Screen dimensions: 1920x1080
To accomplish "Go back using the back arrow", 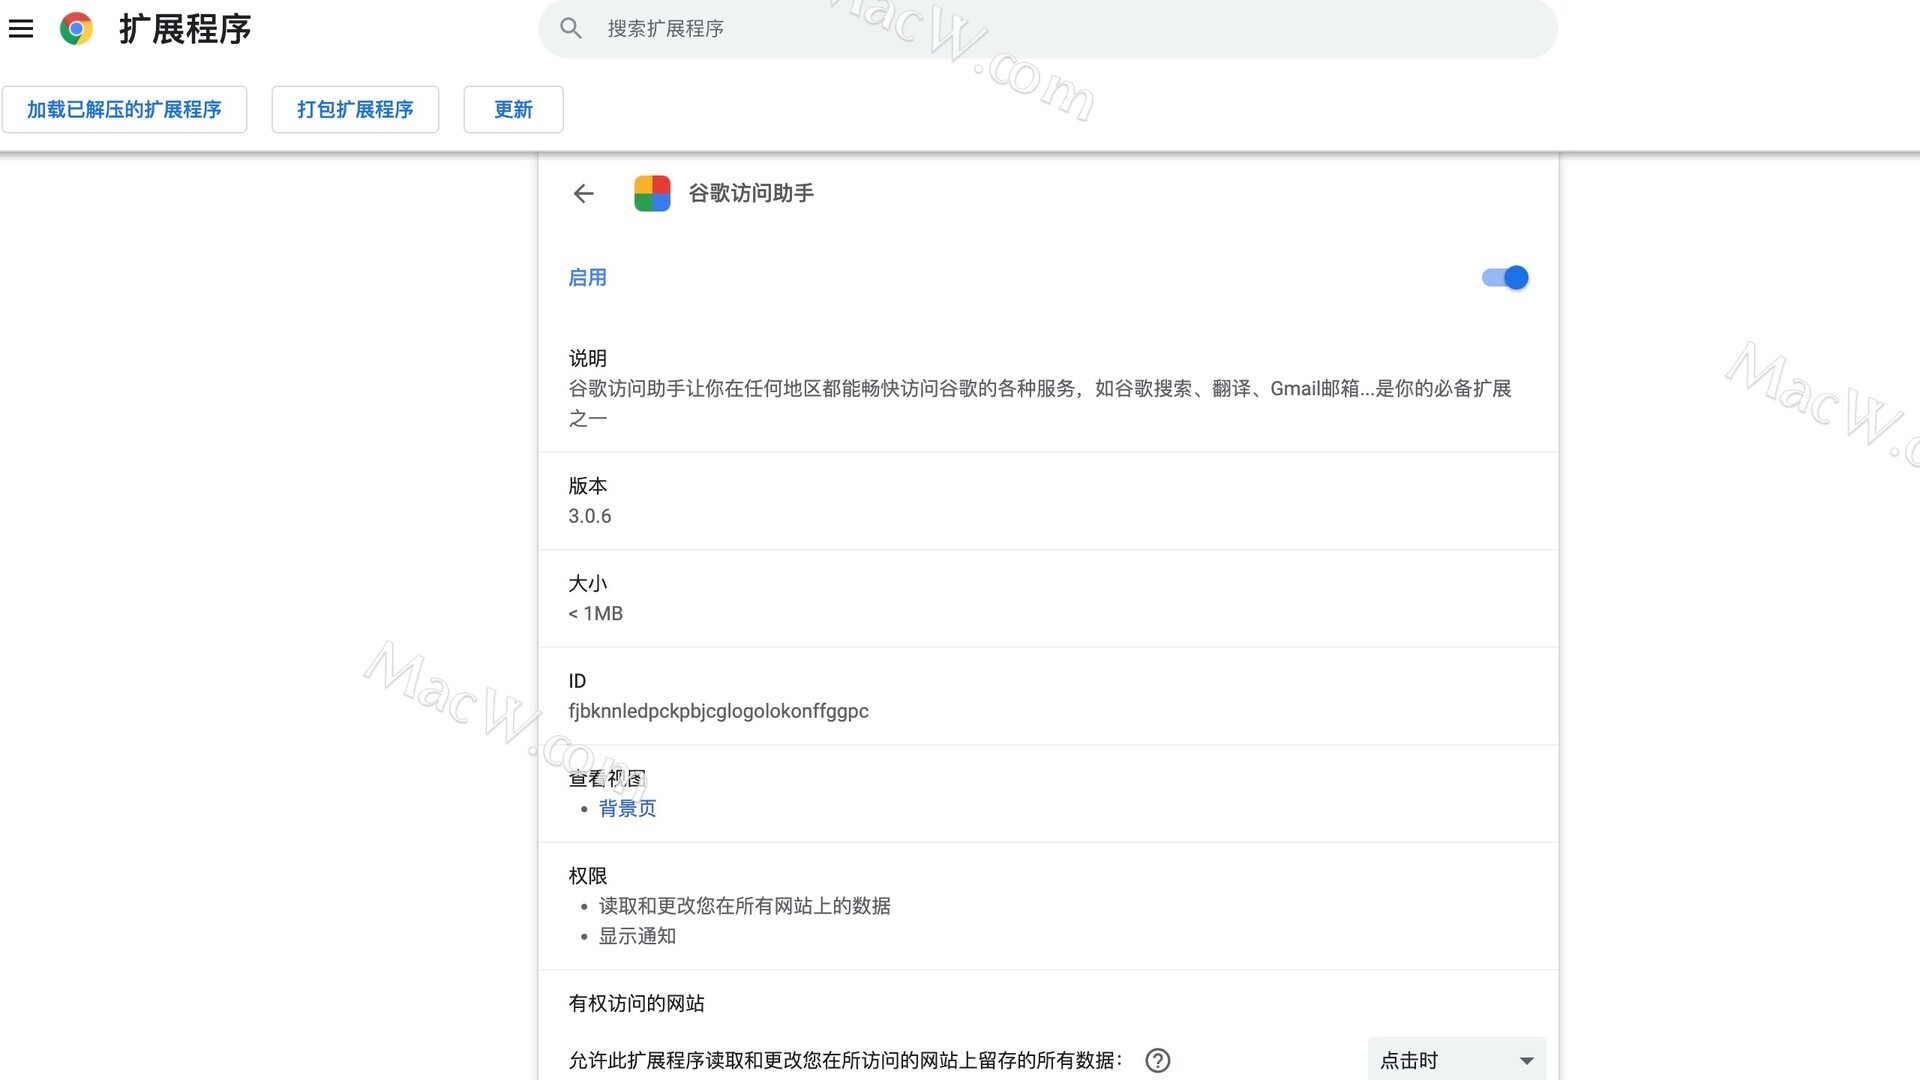I will pos(584,193).
